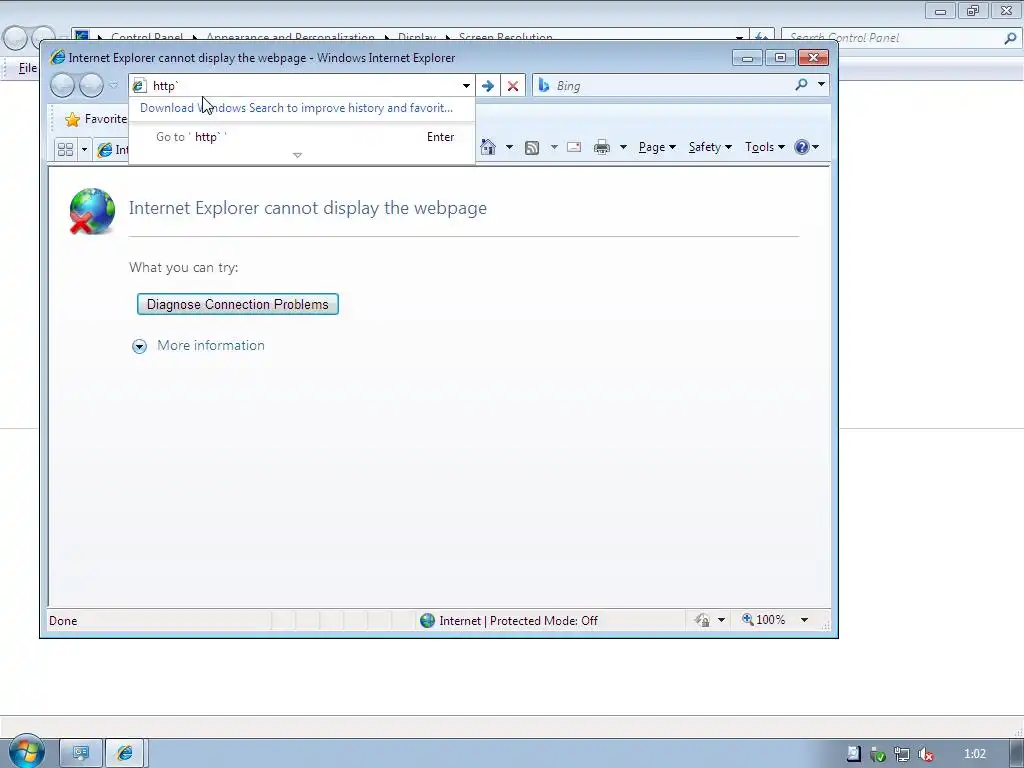The image size is (1024, 768).
Task: Select the Internet Explorer page tab
Action: (x=111, y=150)
